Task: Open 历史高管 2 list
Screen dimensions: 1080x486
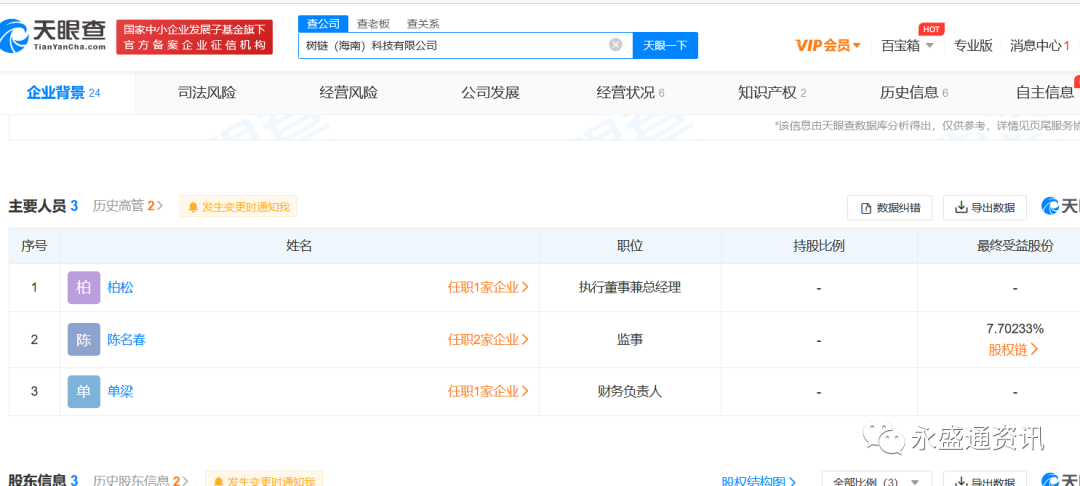Action: [x=127, y=206]
